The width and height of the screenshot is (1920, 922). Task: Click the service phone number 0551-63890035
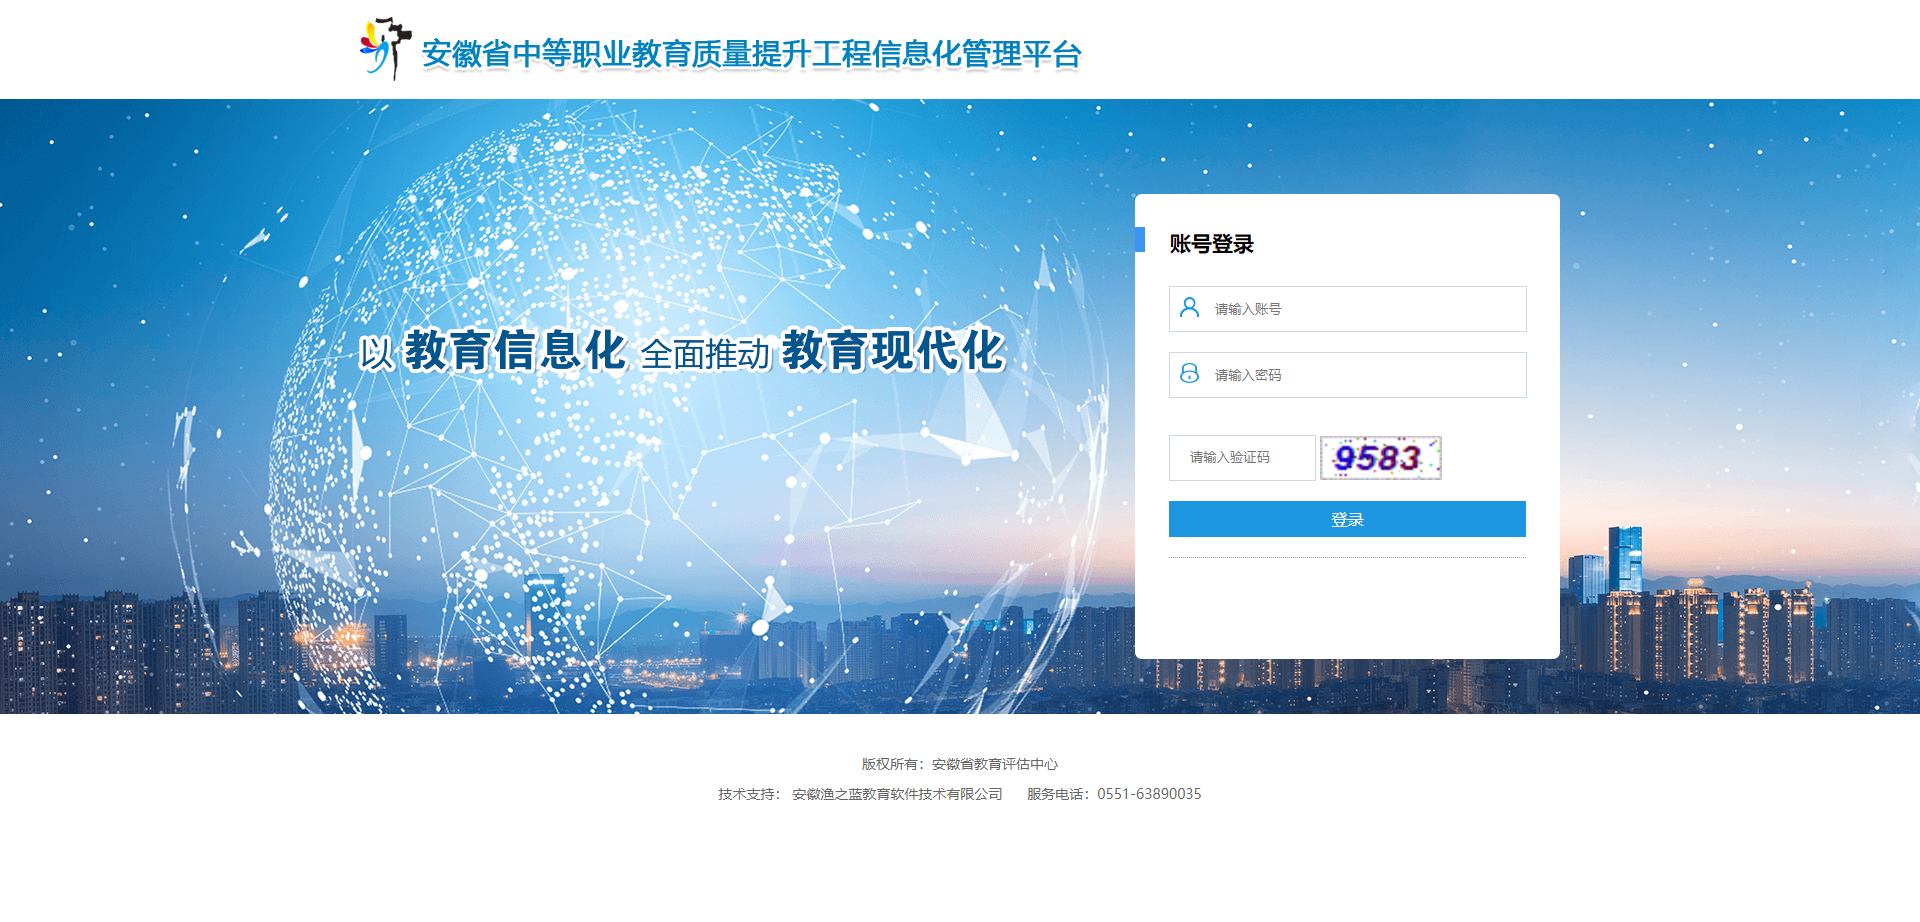tap(1149, 794)
